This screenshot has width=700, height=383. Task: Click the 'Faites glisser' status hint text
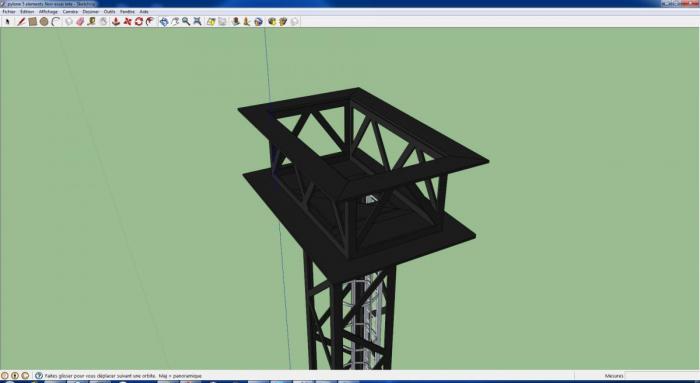123,376
